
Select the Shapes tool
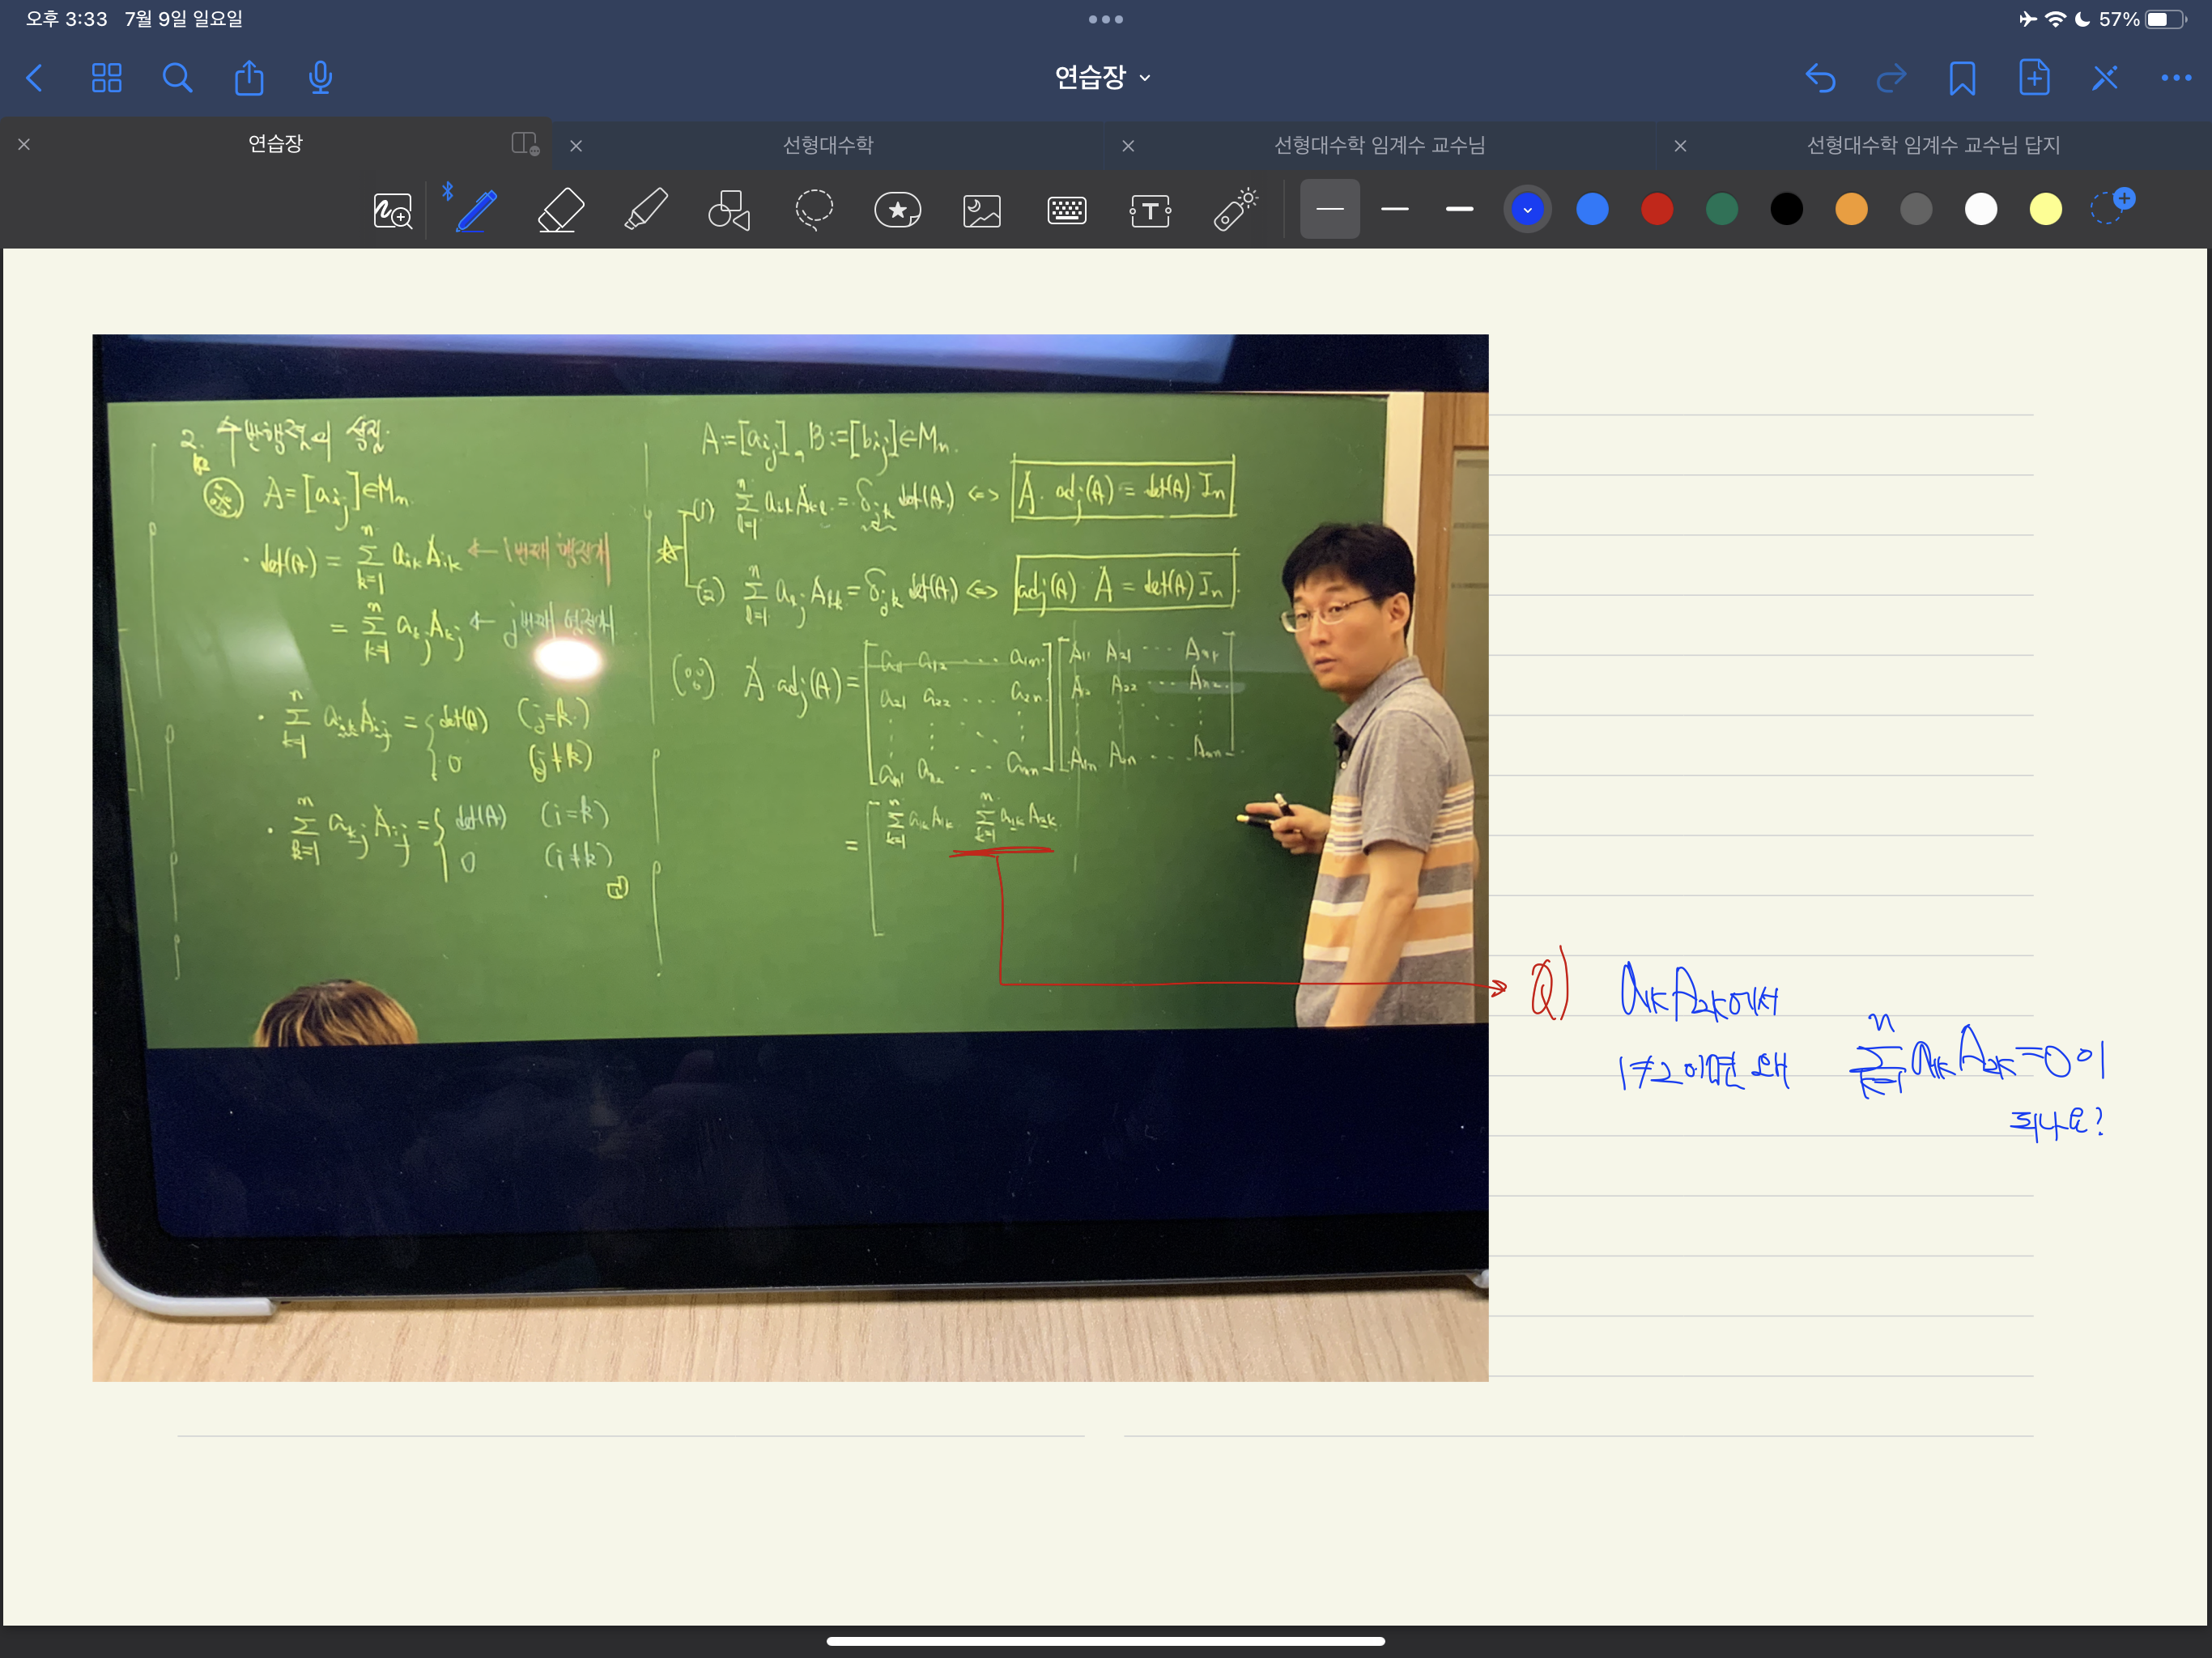coord(729,210)
